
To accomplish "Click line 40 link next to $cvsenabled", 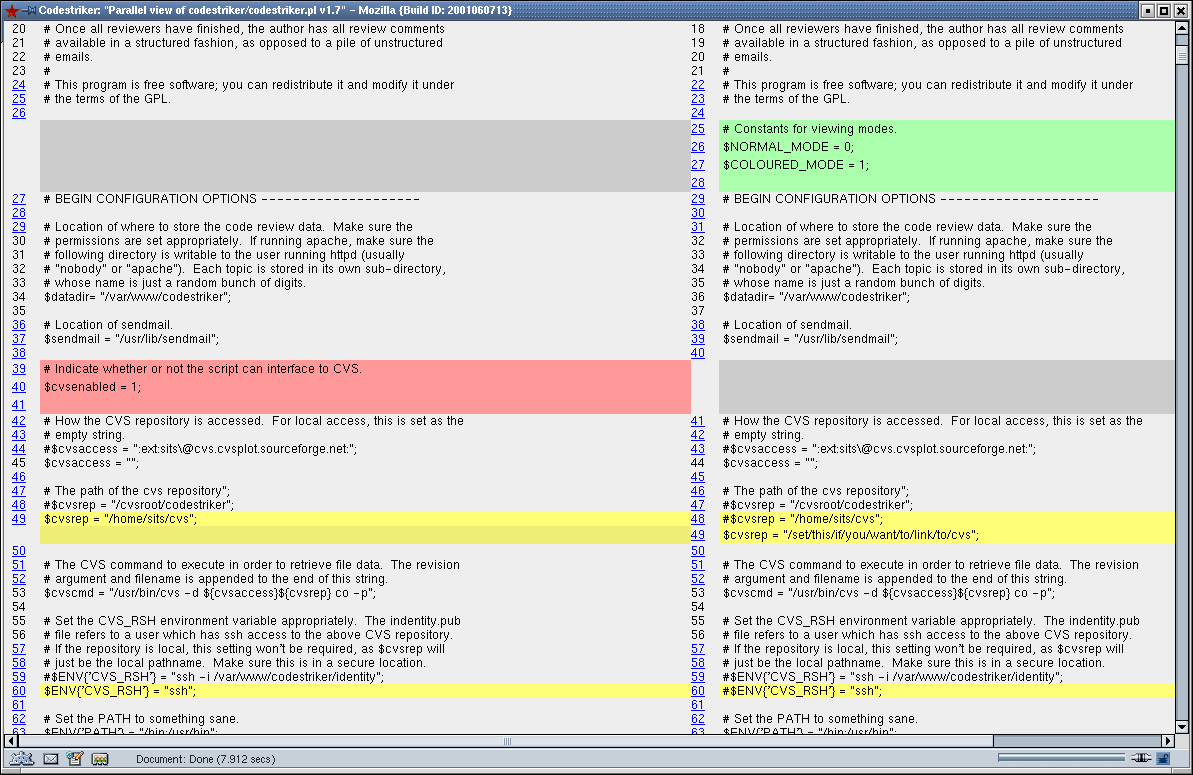I will point(19,387).
